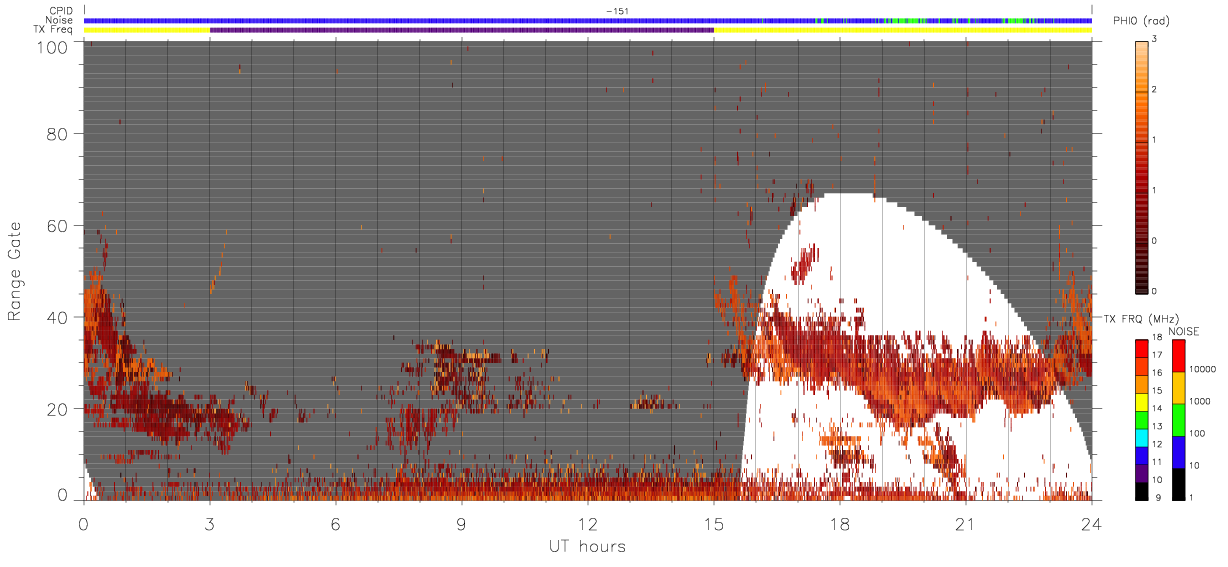Click the 20 tick label on the Range Gate axis
The image size is (1228, 567).
pos(57,409)
